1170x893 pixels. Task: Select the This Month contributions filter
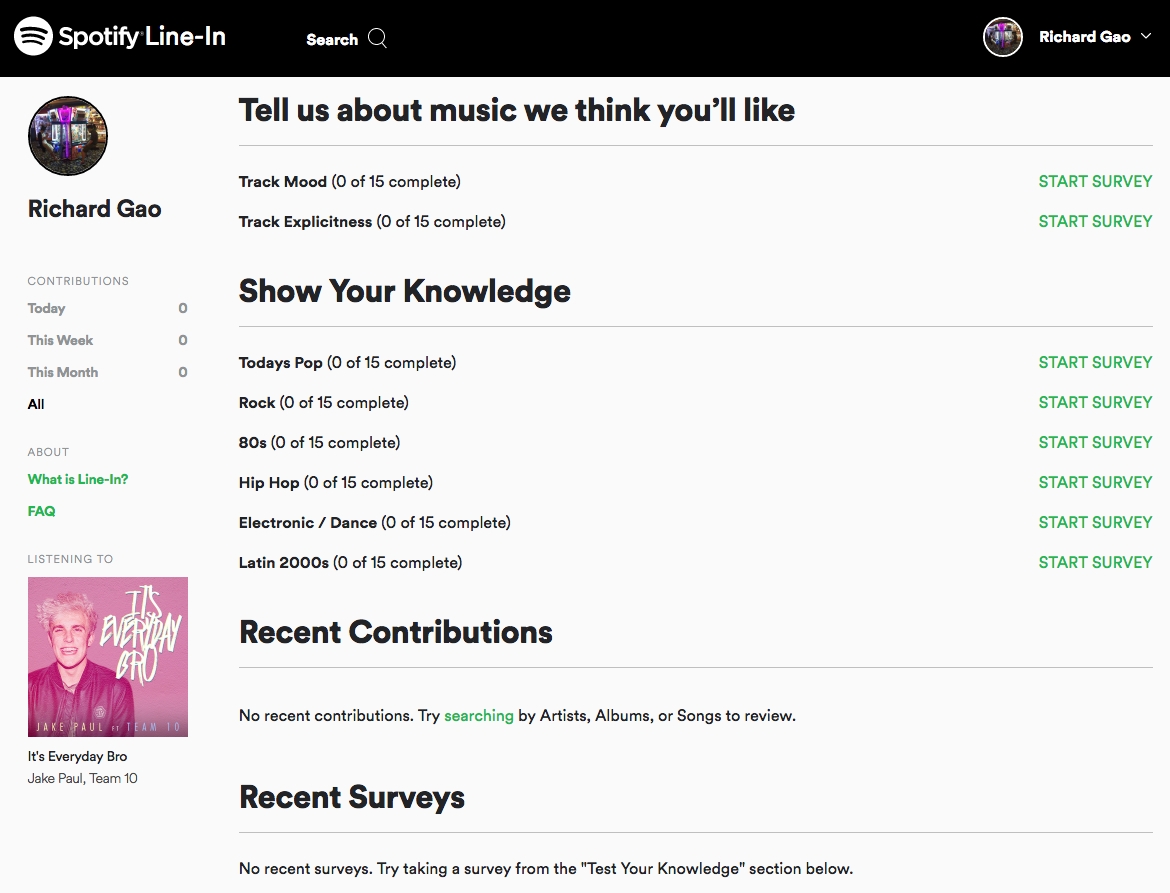pos(63,372)
